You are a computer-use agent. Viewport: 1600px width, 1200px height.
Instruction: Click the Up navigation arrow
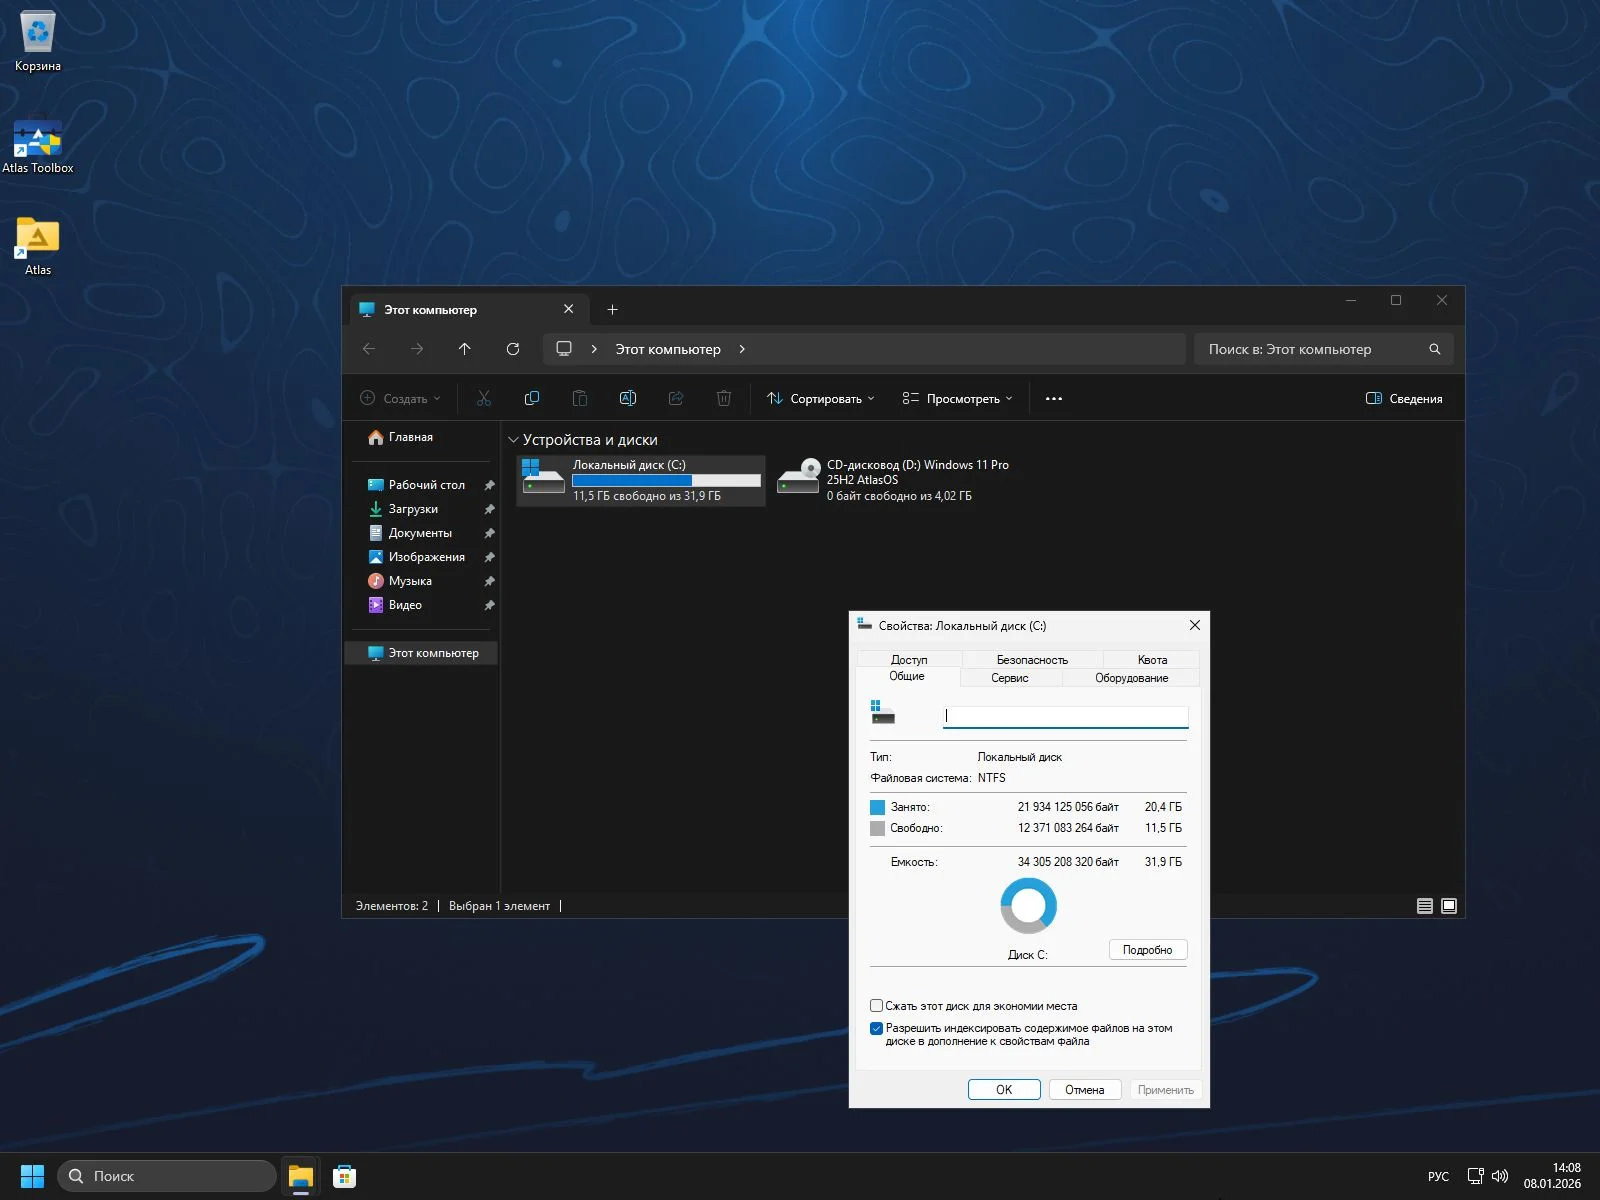pyautogui.click(x=464, y=349)
